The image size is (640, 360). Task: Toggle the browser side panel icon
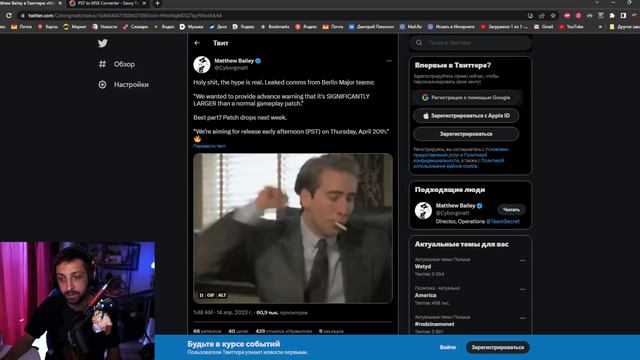click(x=623, y=16)
